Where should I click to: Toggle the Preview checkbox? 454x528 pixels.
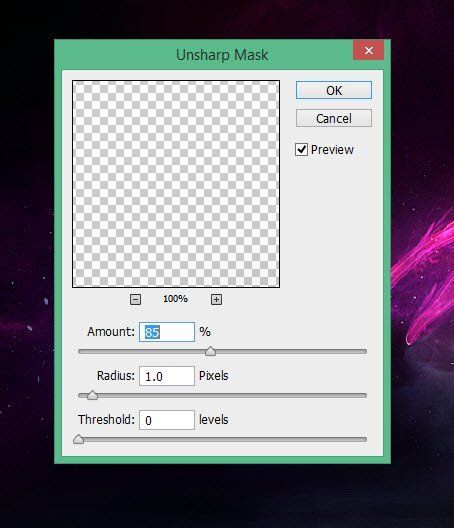click(301, 150)
